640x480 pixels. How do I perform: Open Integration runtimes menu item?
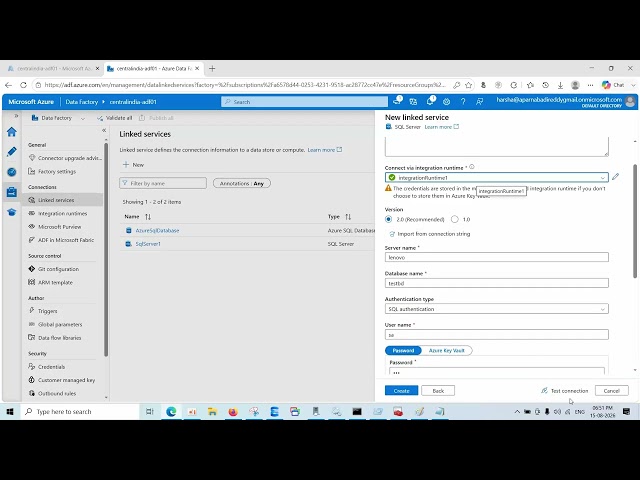[x=63, y=213]
